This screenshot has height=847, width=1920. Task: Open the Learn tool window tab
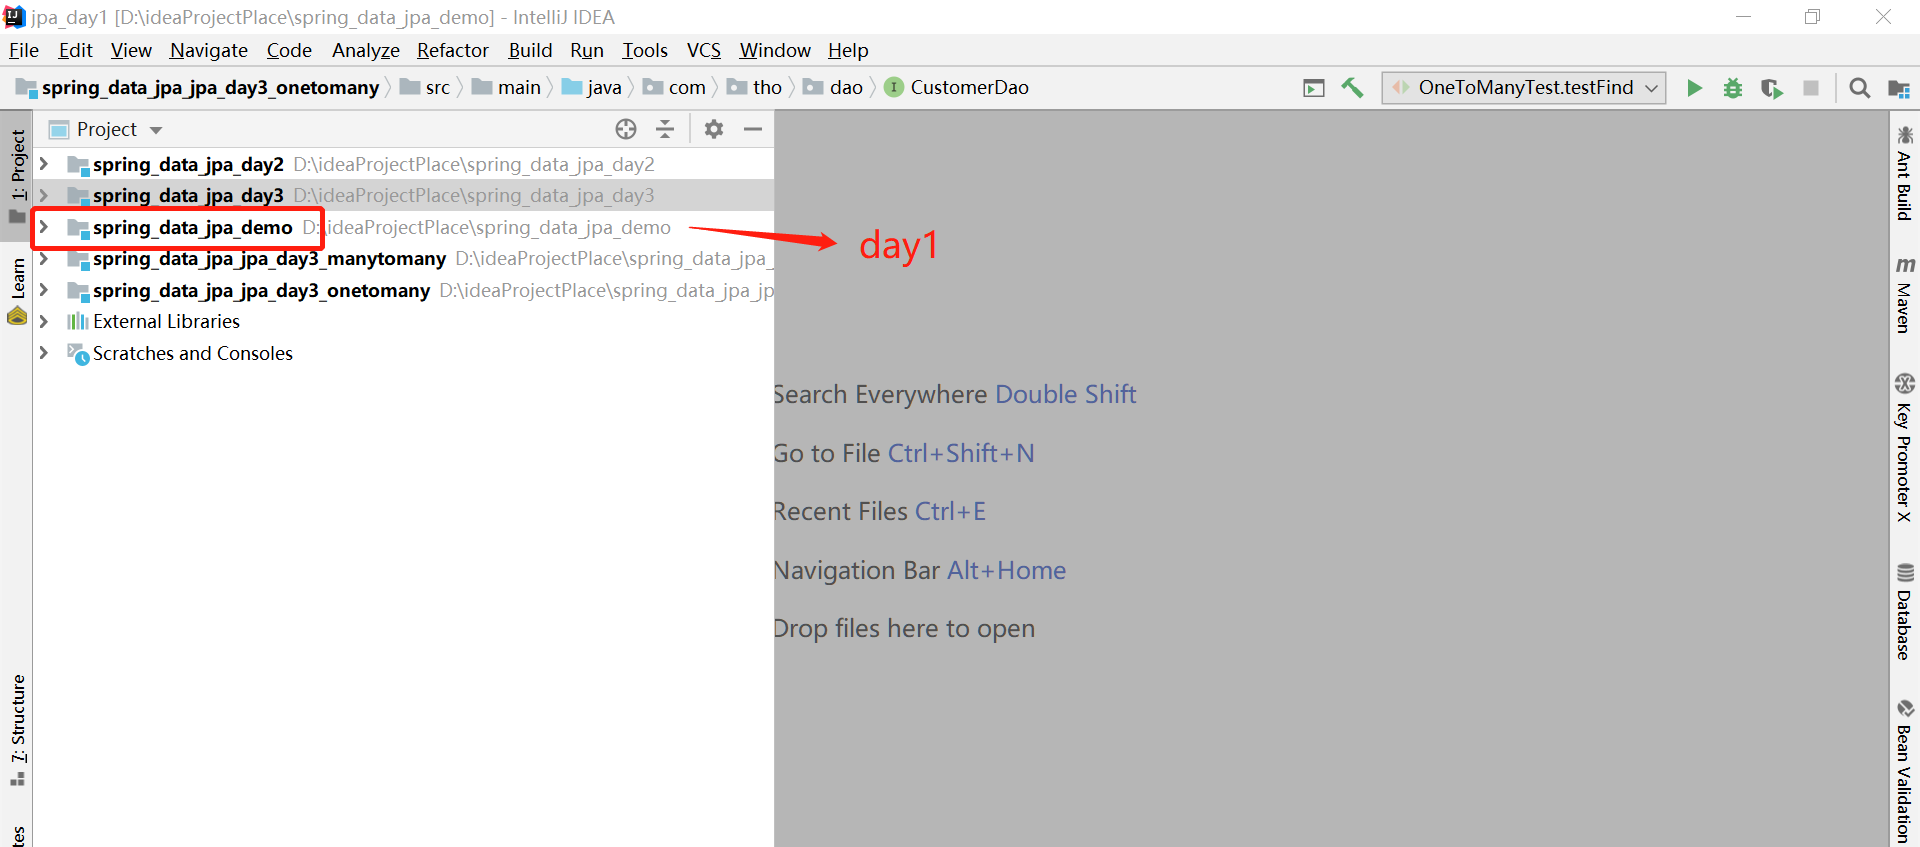pyautogui.click(x=17, y=291)
